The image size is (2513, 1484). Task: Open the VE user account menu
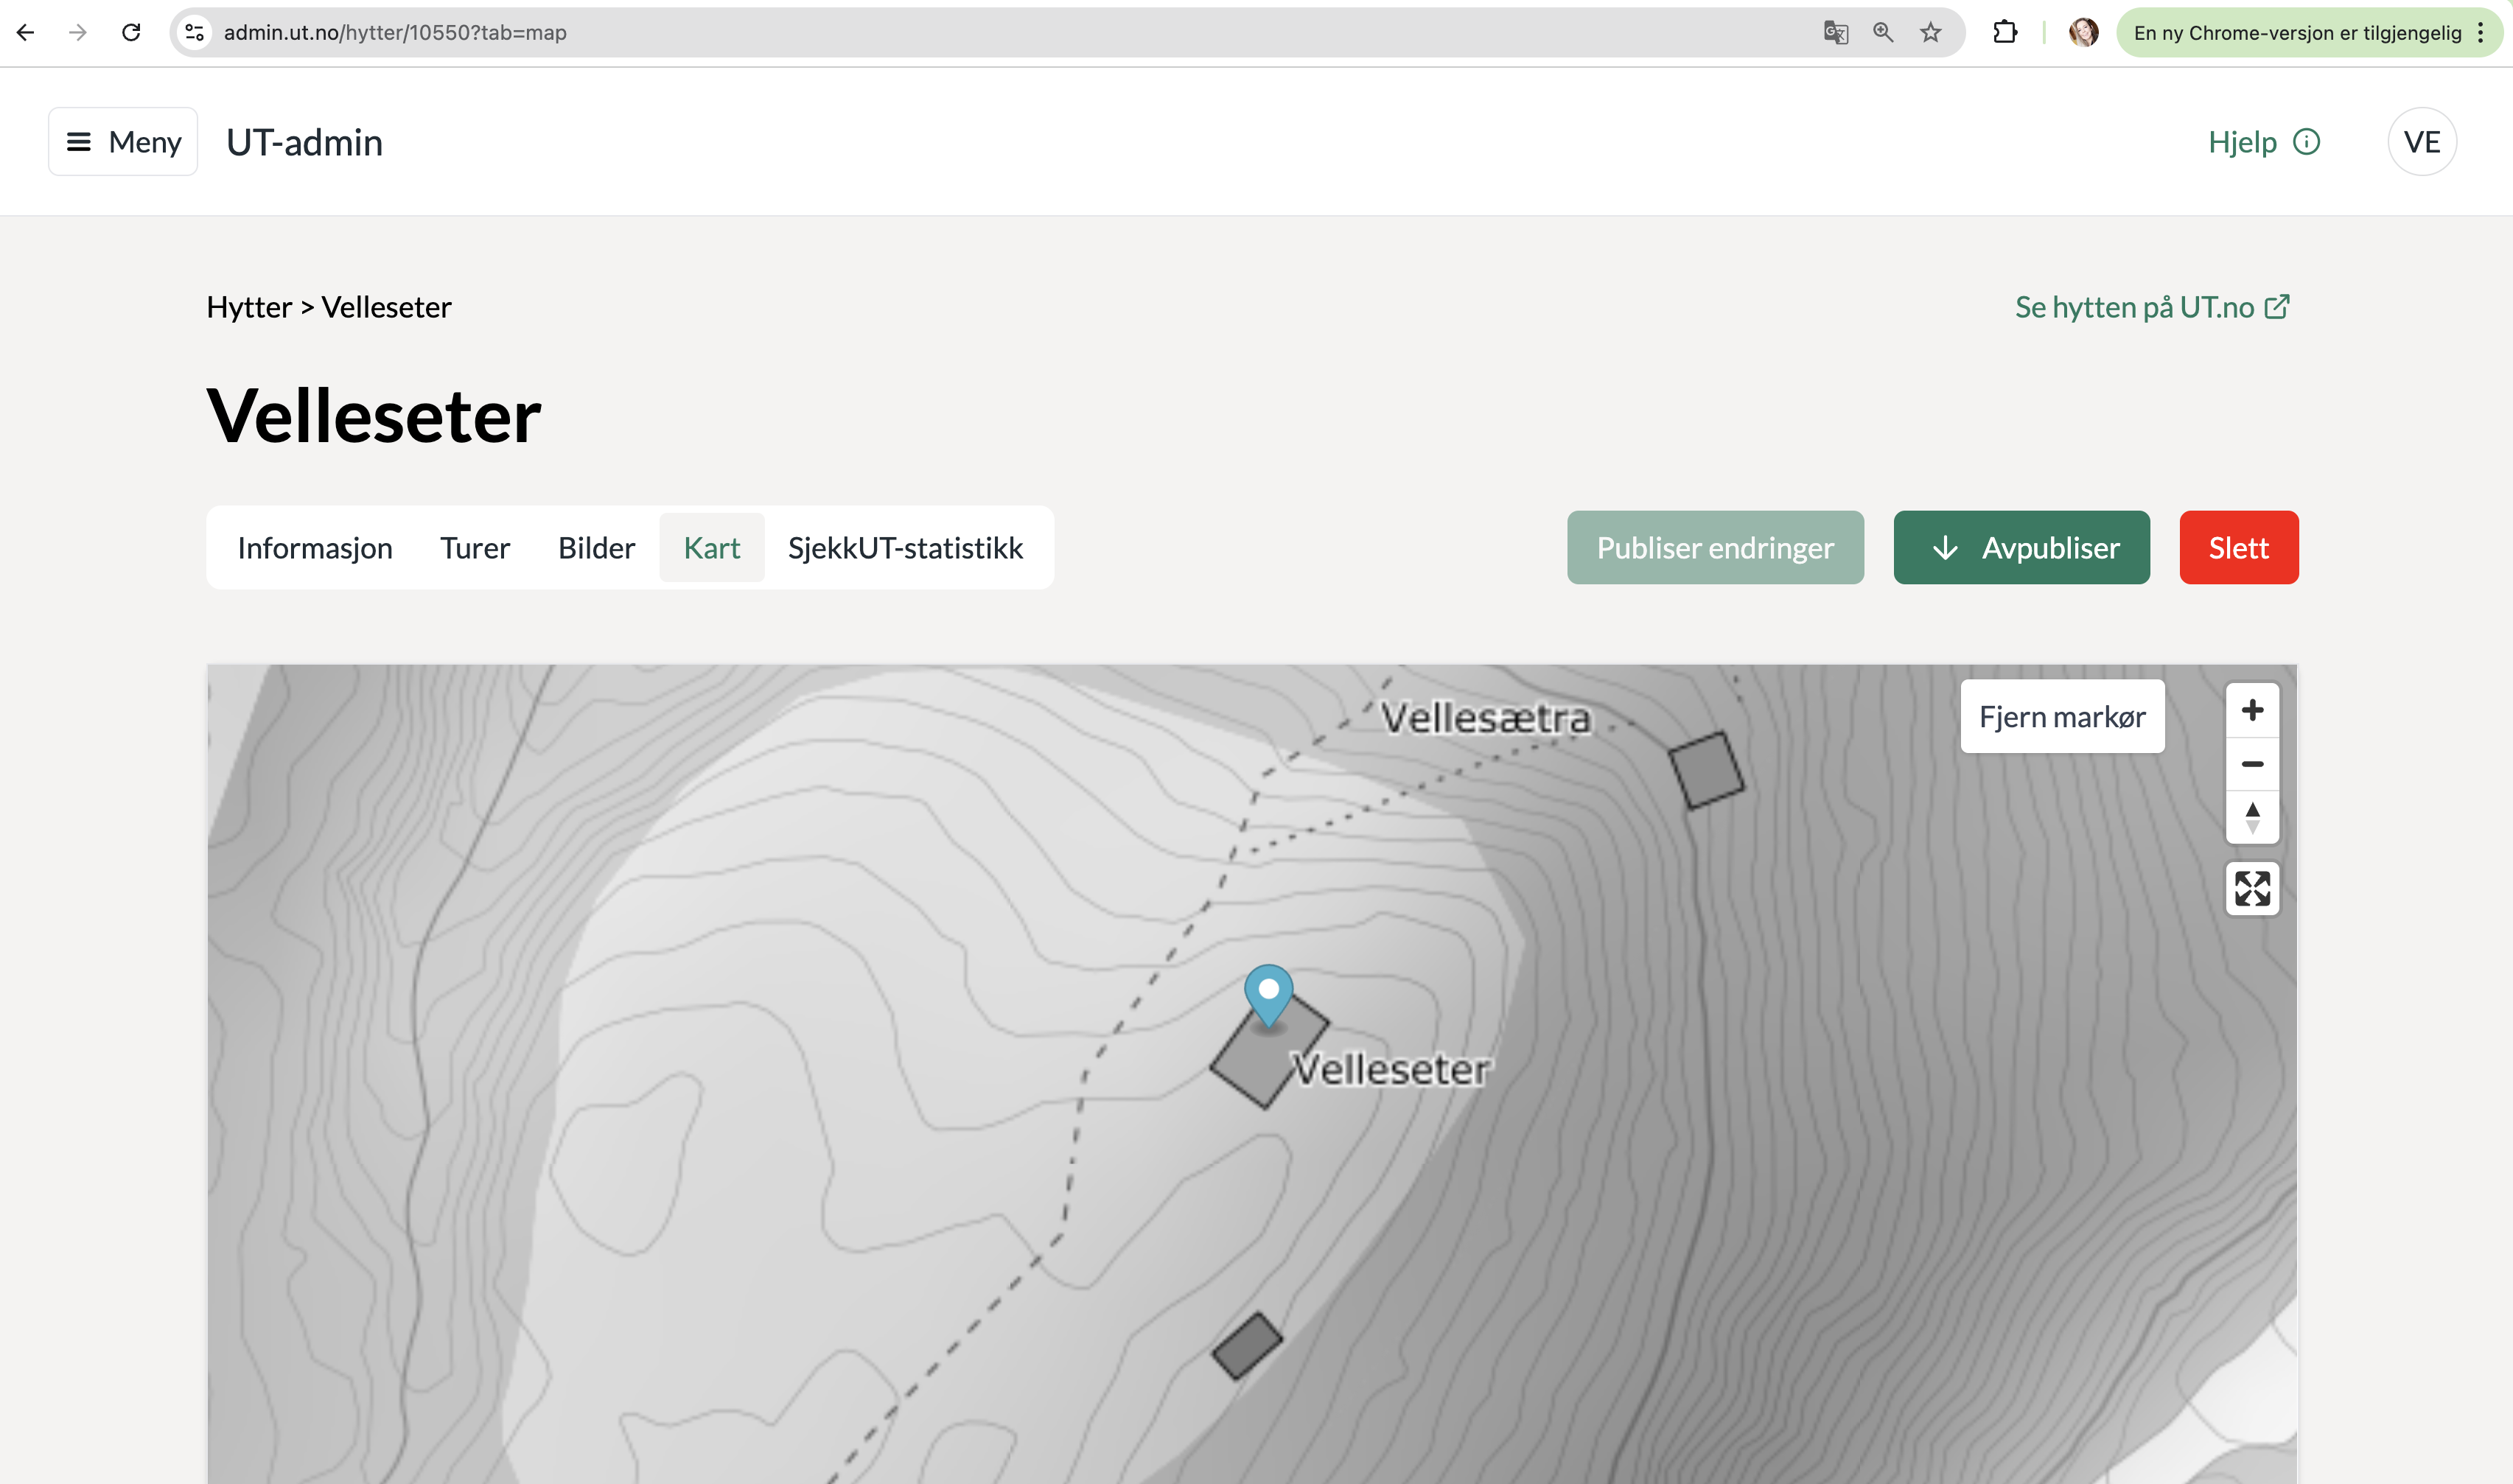coord(2421,142)
